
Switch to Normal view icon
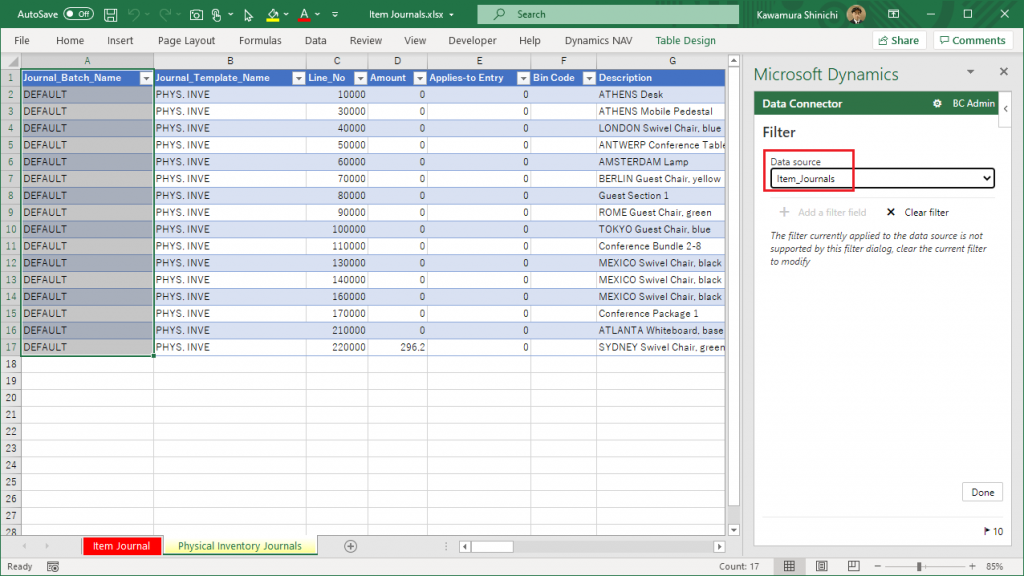[x=790, y=566]
